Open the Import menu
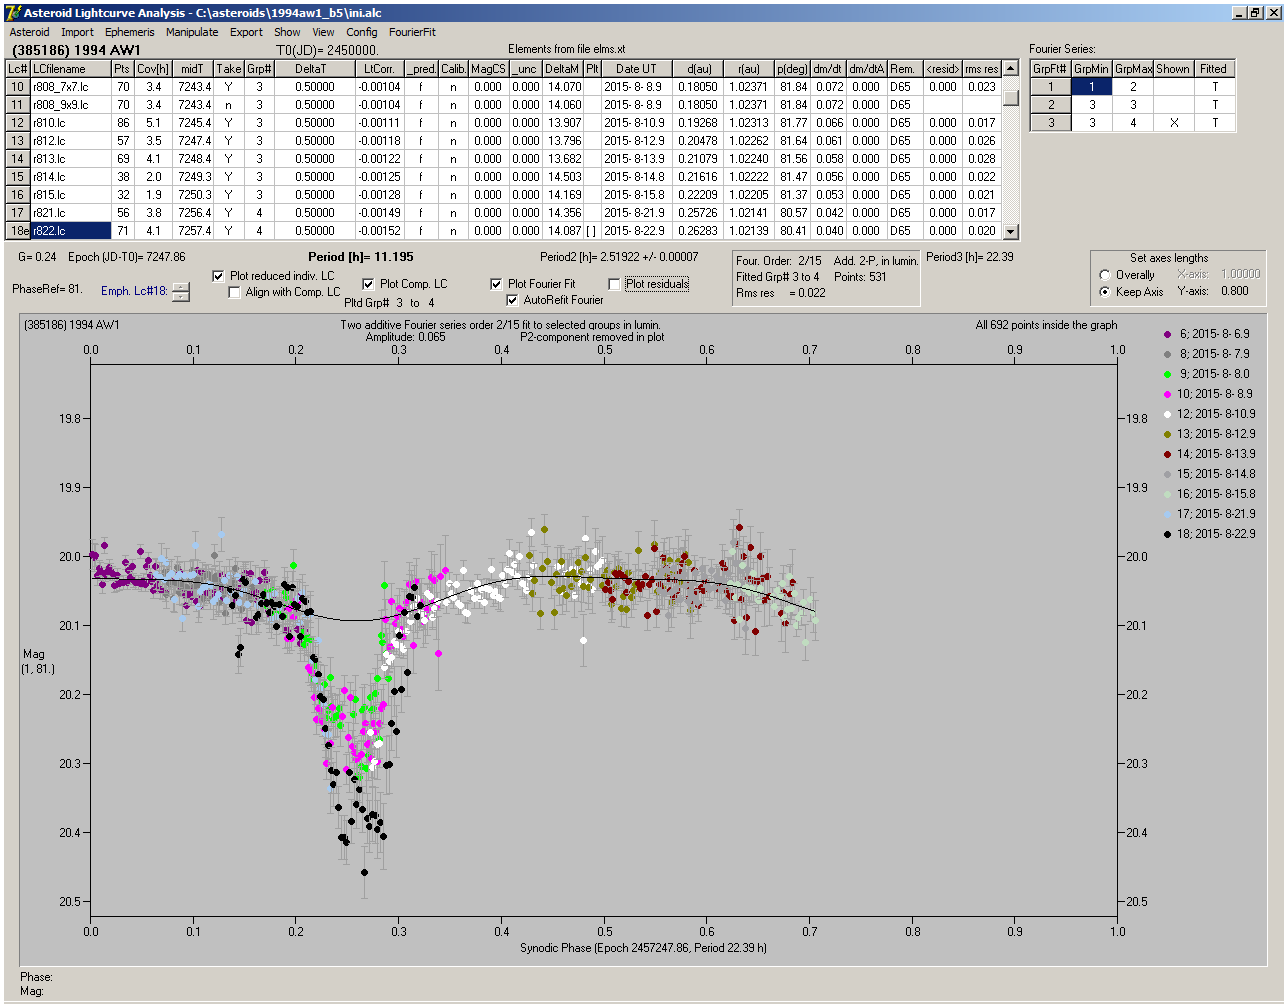The height and width of the screenshot is (1004, 1288). point(77,32)
